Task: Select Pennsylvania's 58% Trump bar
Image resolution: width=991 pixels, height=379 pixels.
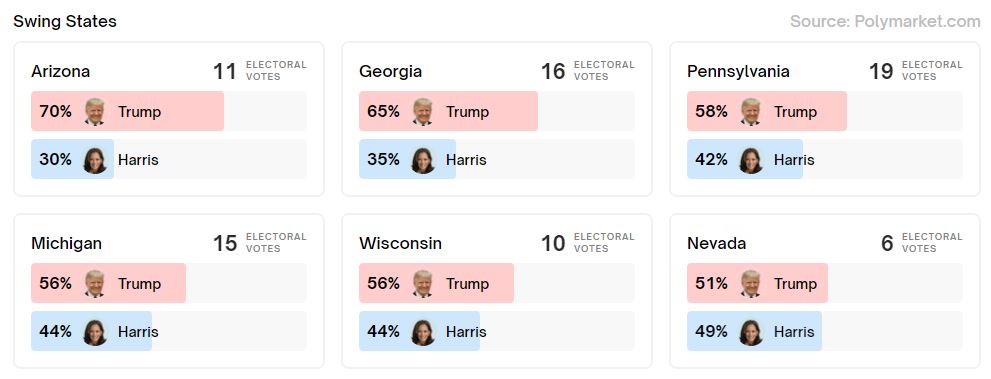Action: [x=767, y=111]
